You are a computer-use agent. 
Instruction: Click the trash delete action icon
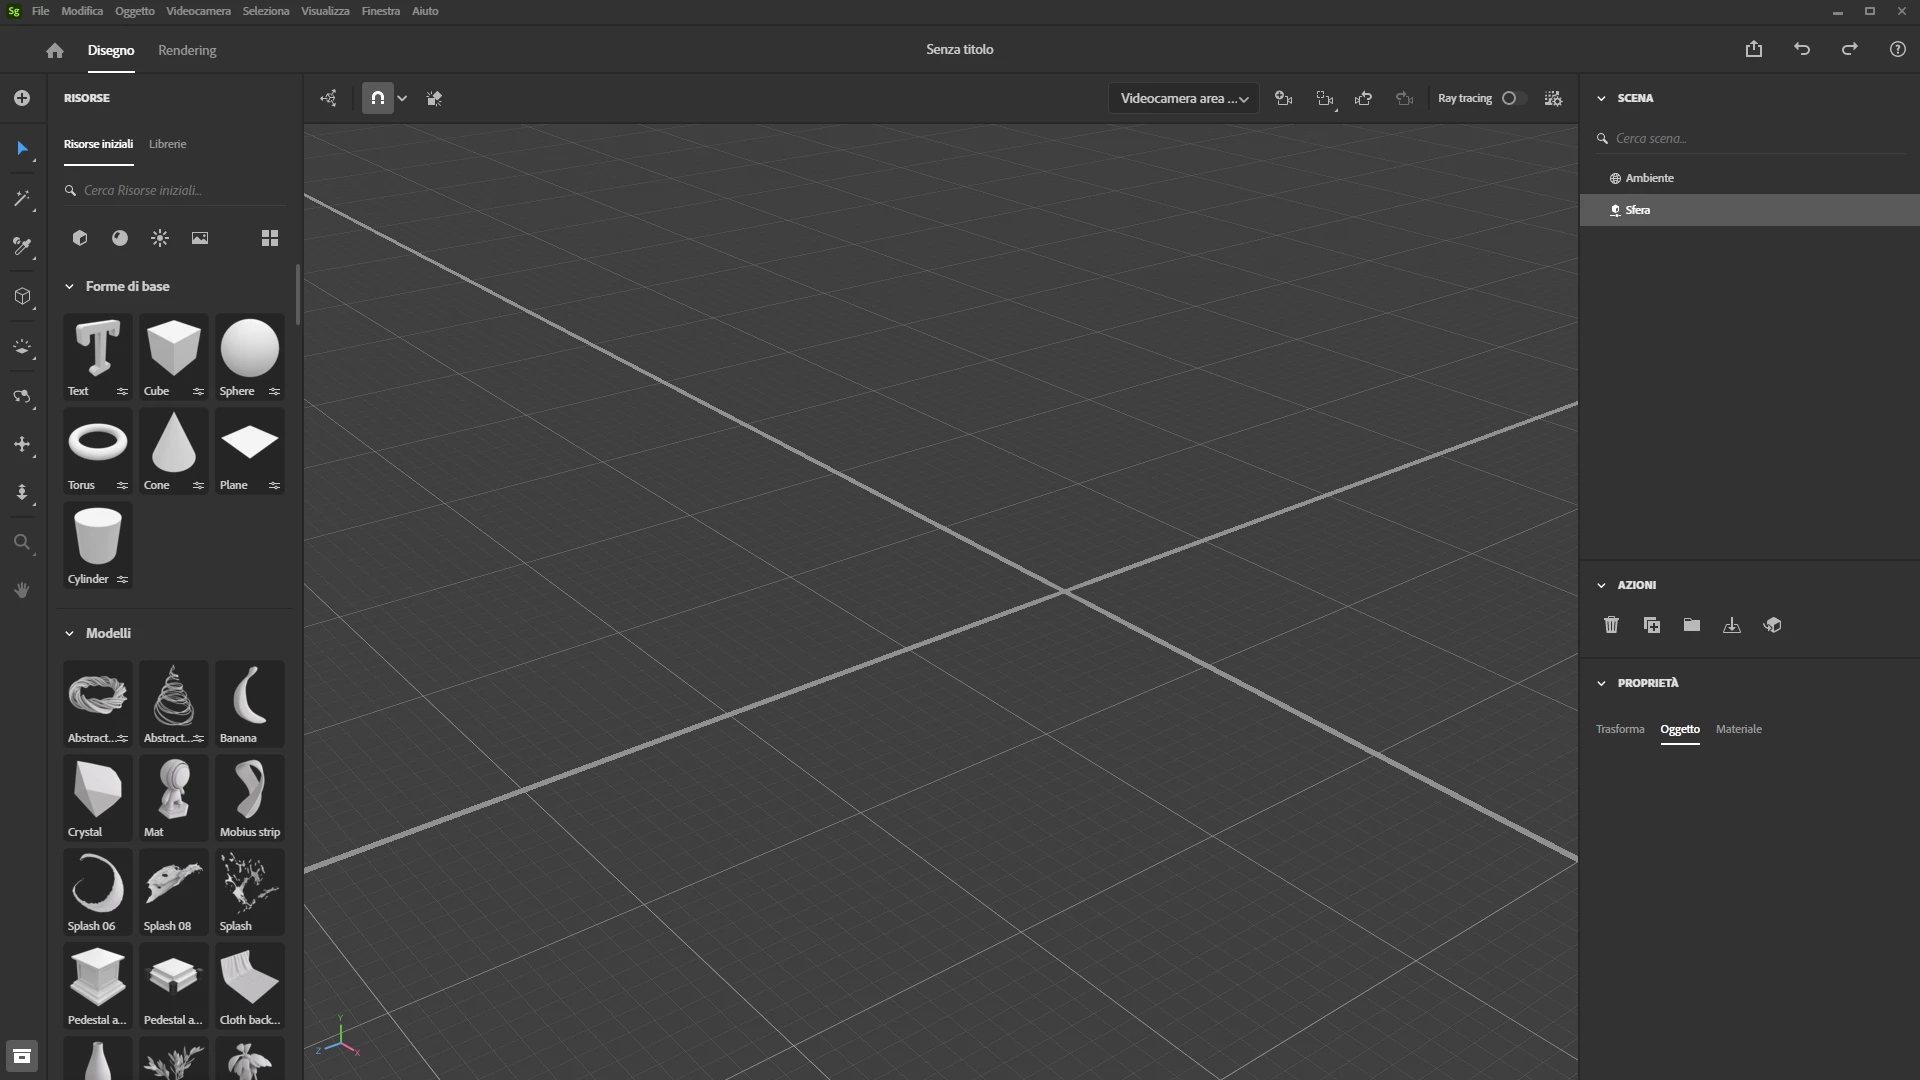(x=1611, y=625)
